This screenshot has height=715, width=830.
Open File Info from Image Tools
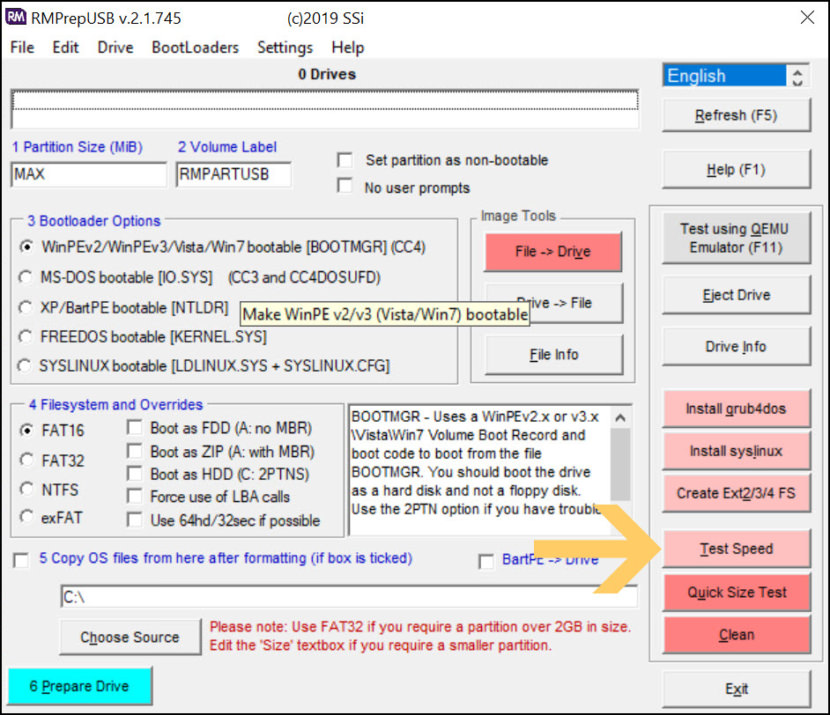point(553,353)
